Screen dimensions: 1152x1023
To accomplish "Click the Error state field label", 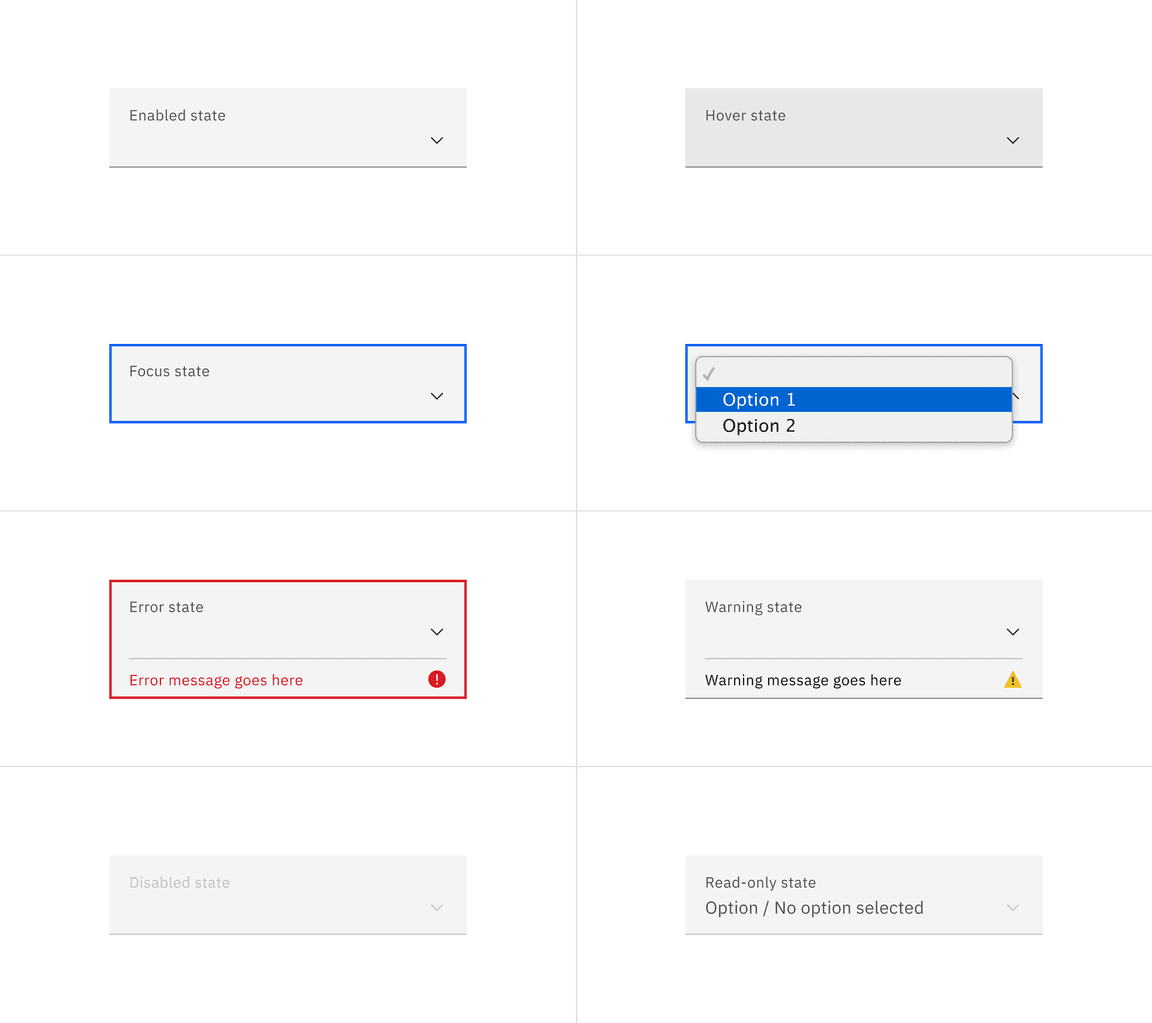I will point(166,607).
